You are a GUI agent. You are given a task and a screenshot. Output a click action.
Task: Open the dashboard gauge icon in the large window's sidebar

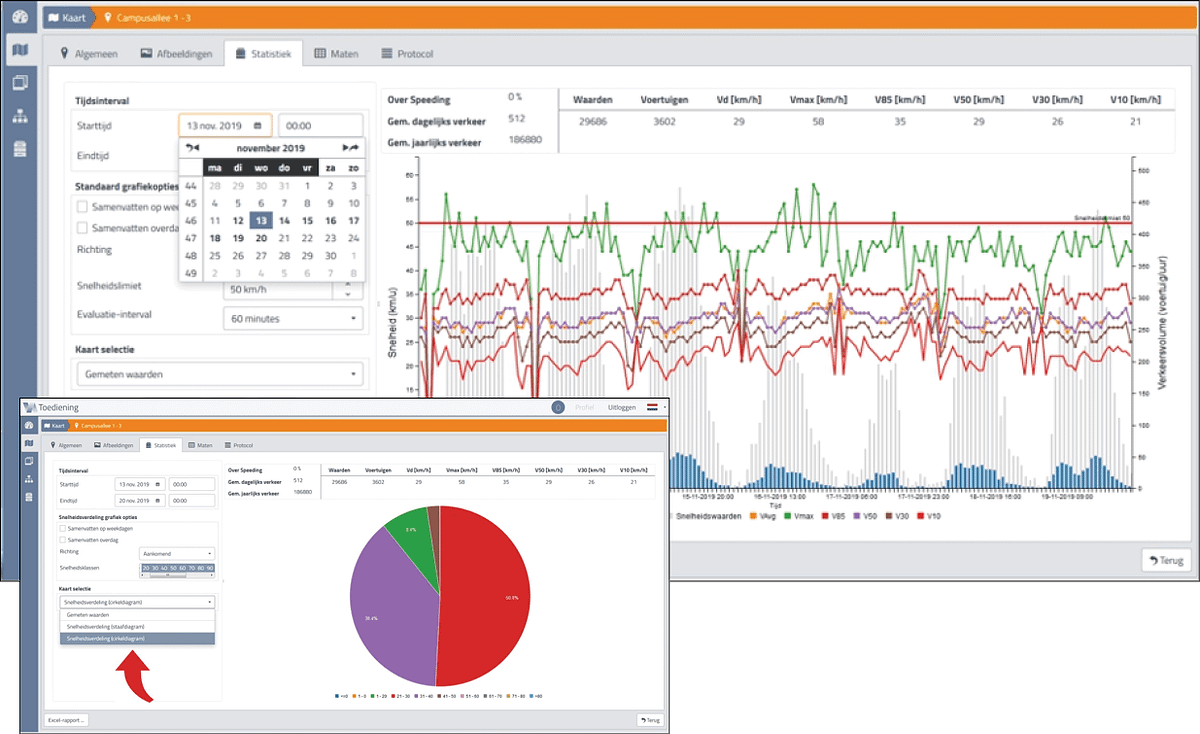pos(20,17)
